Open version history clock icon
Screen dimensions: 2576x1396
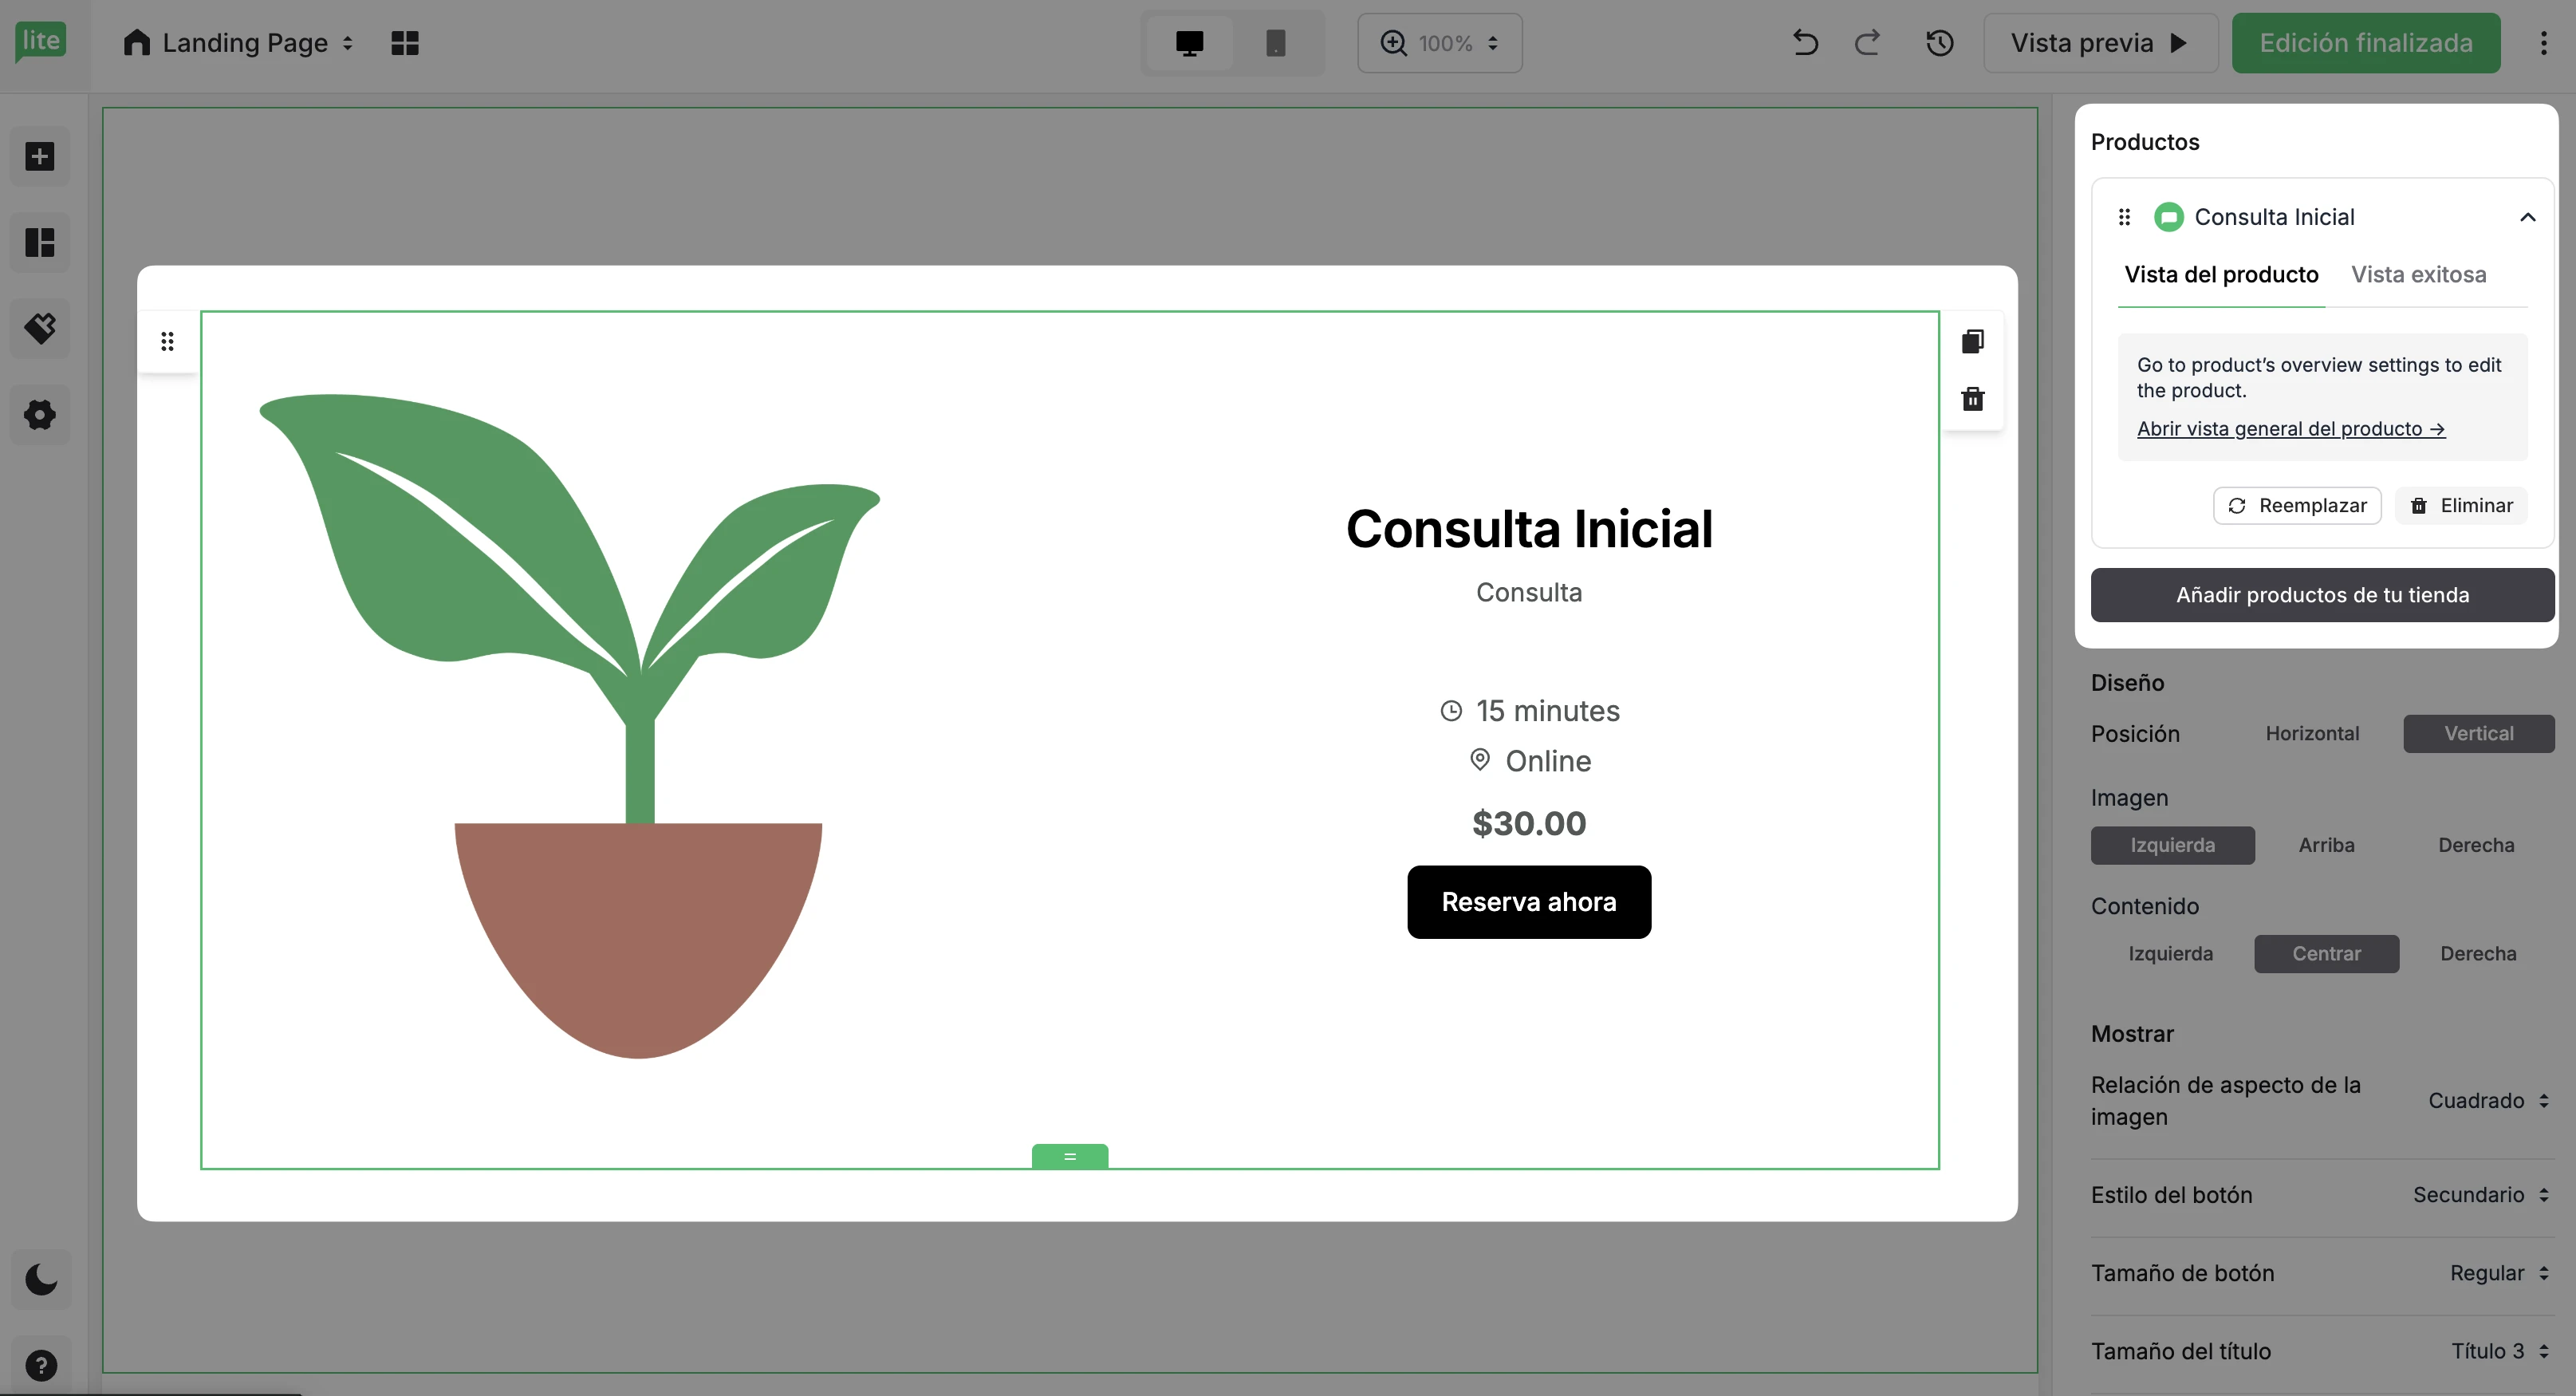point(1939,43)
